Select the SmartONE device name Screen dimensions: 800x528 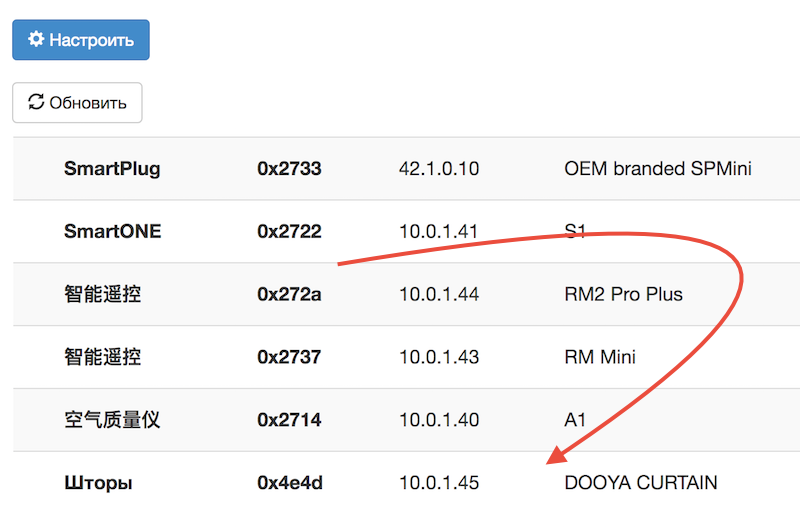[112, 232]
